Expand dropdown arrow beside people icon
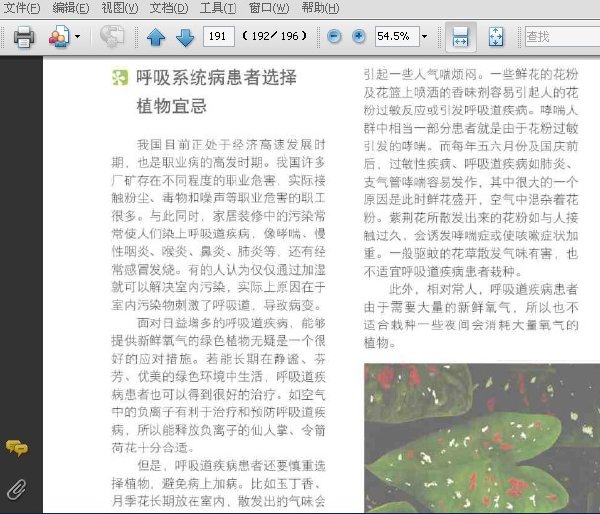The width and height of the screenshot is (600, 514). pos(78,37)
